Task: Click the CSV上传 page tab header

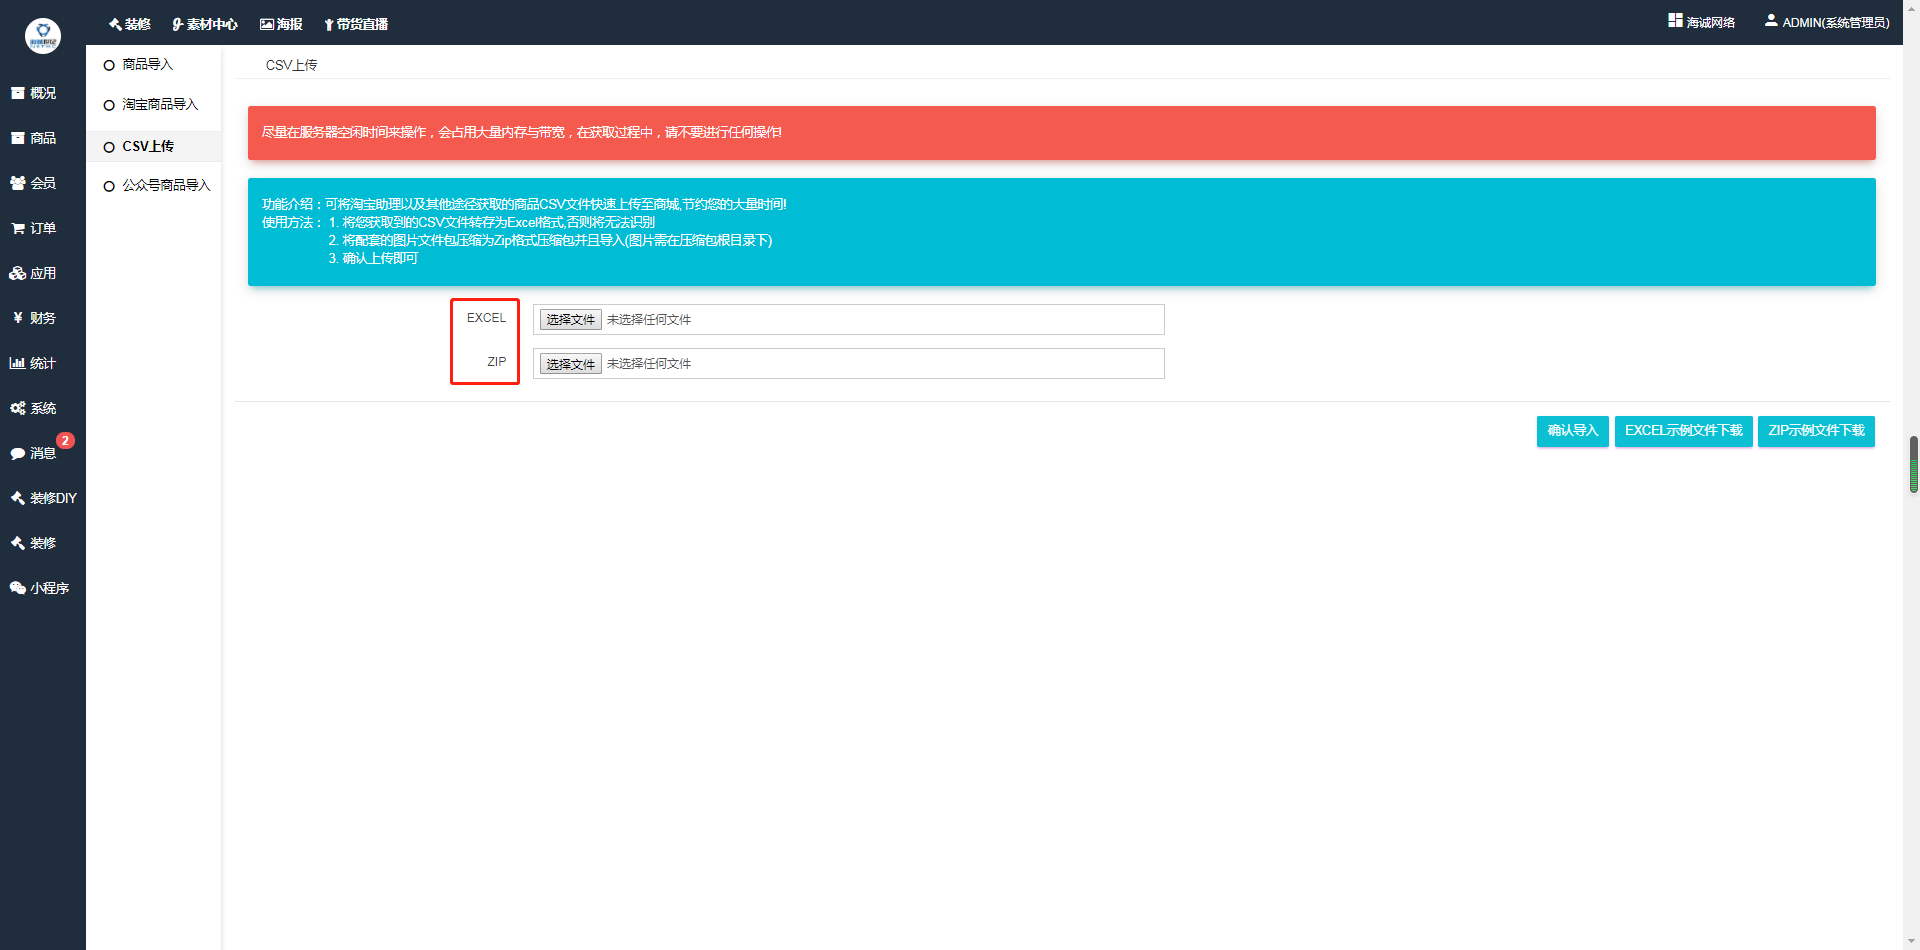Action: 291,65
